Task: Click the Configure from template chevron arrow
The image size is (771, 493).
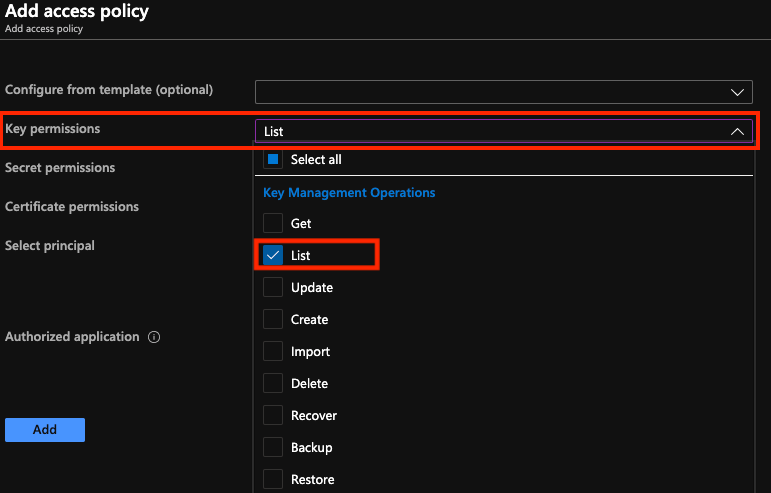Action: [x=738, y=93]
